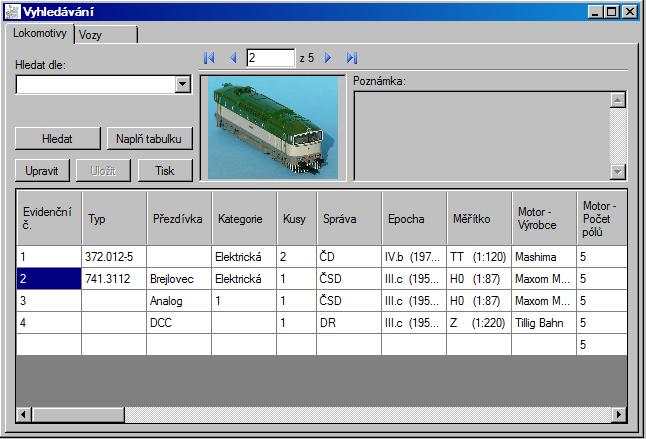Go to the first record arrow

coord(209,59)
